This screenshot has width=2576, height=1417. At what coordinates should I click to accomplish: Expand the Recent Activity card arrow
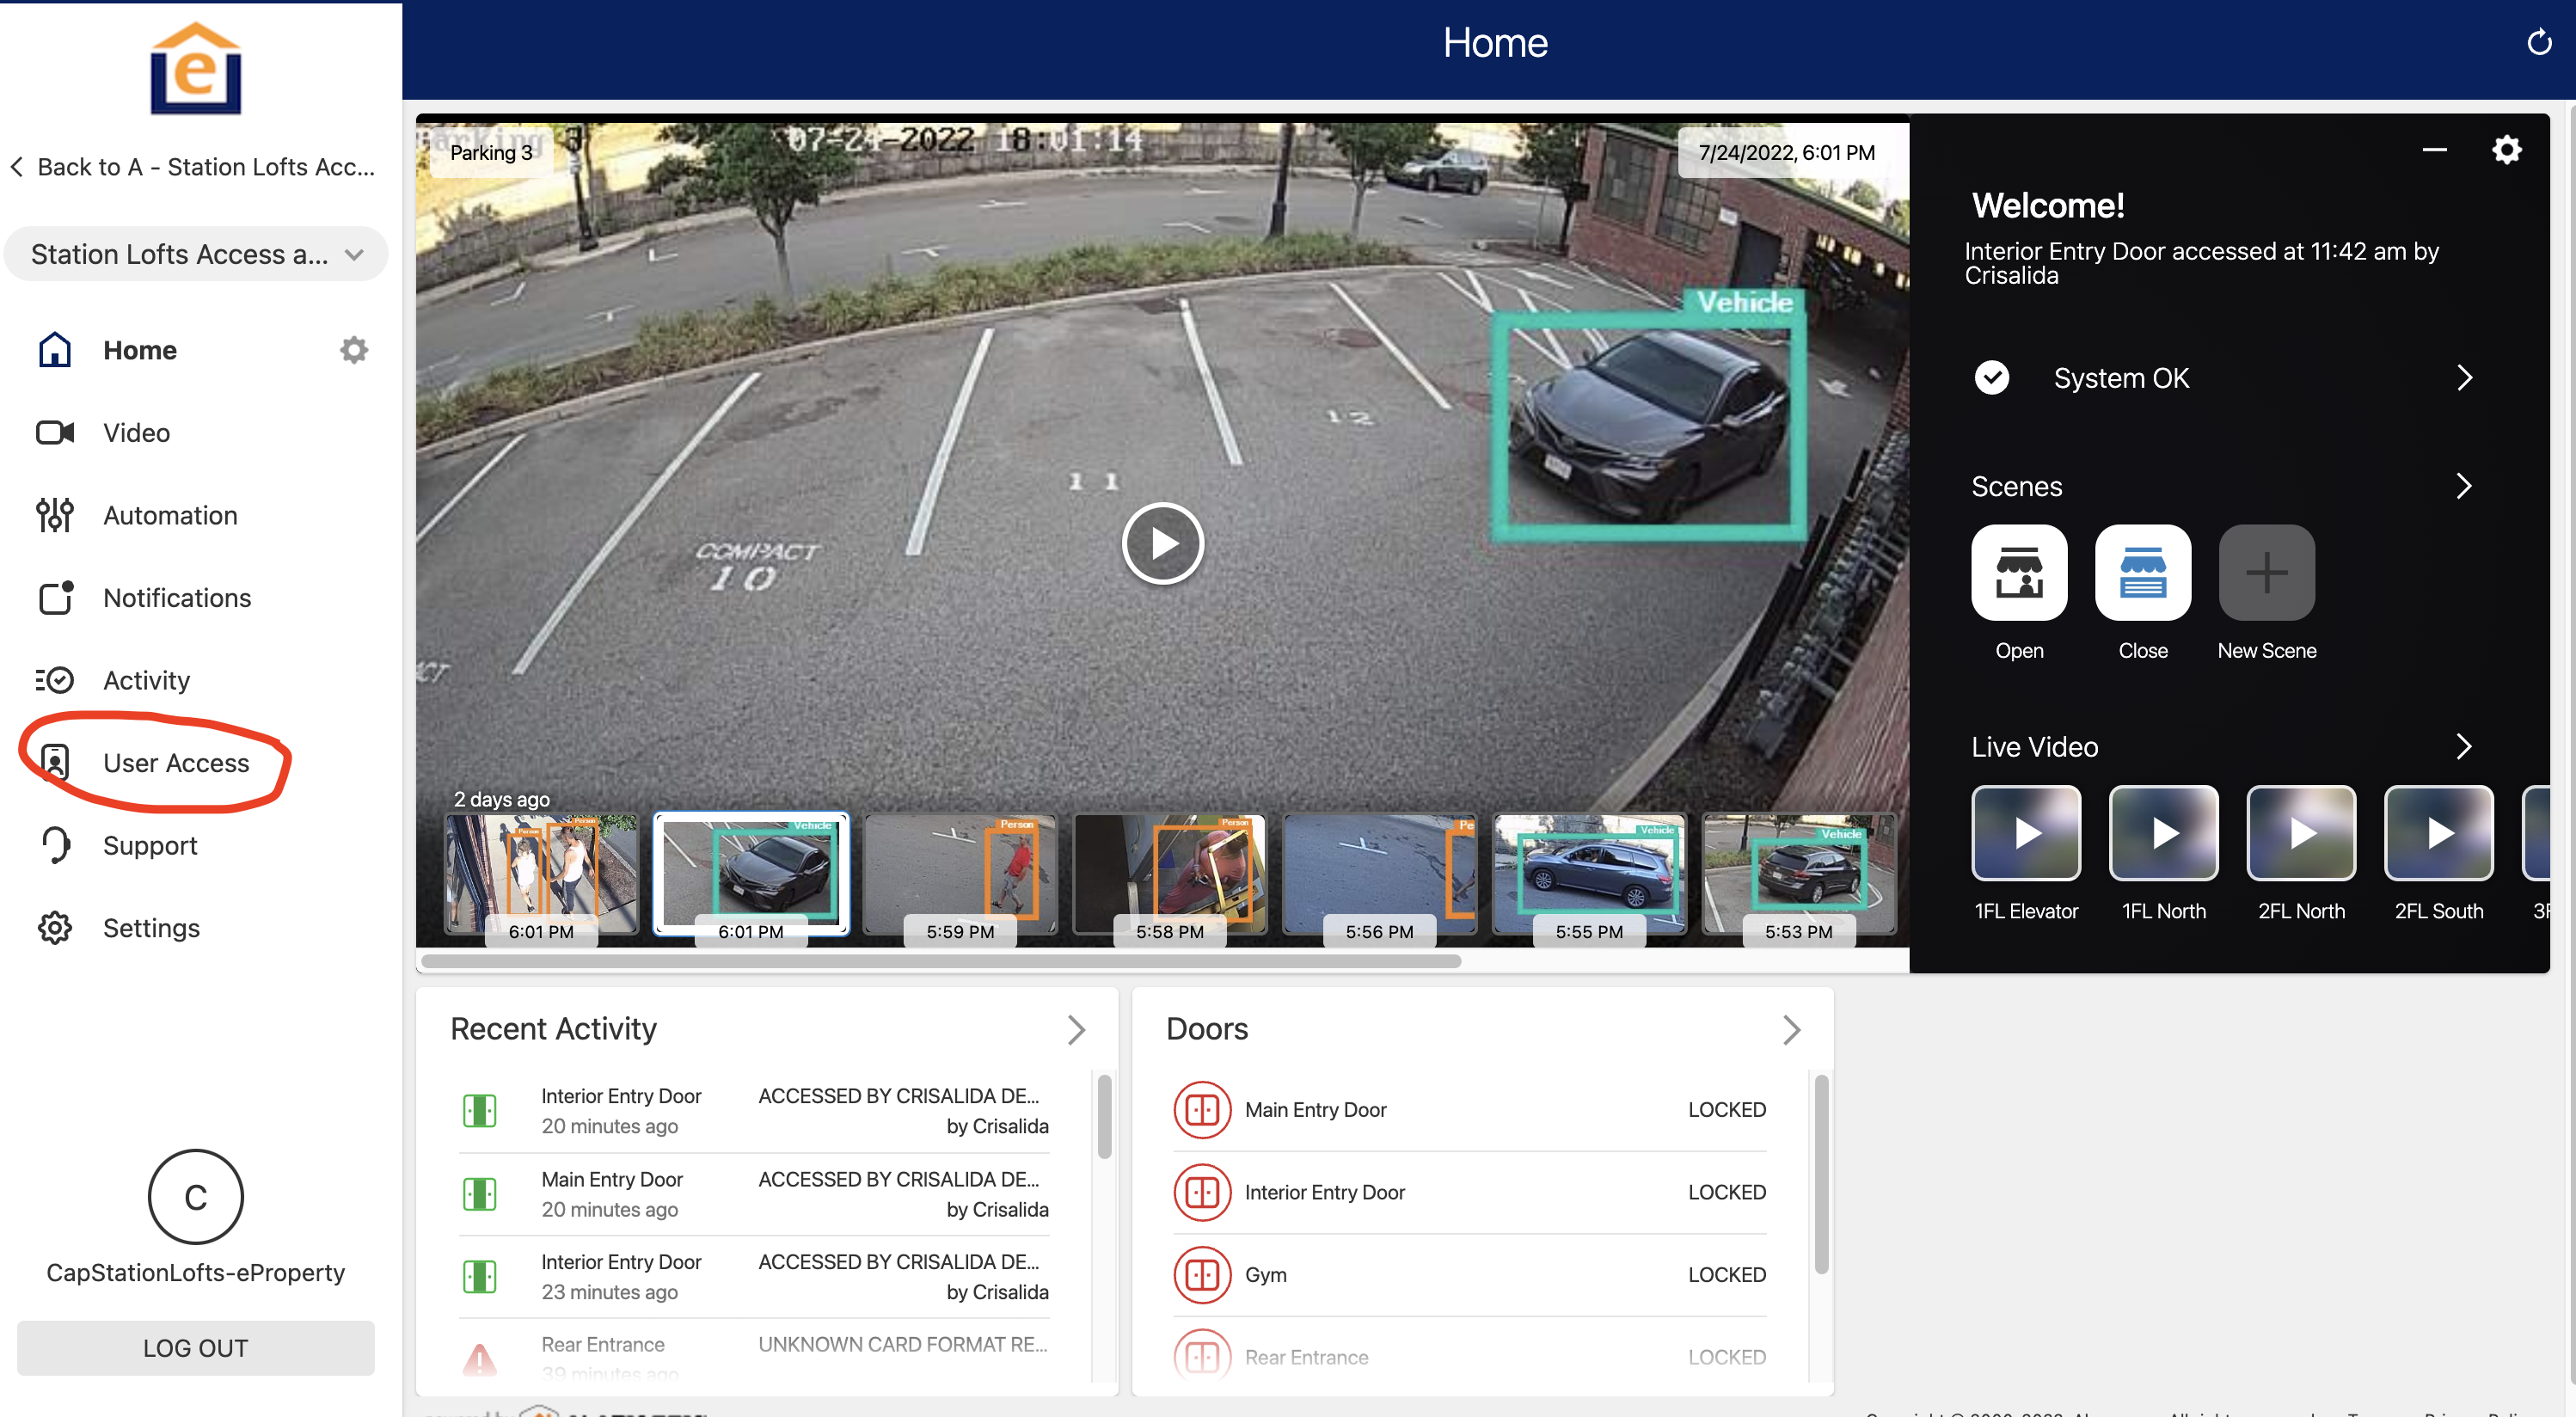click(1075, 1029)
